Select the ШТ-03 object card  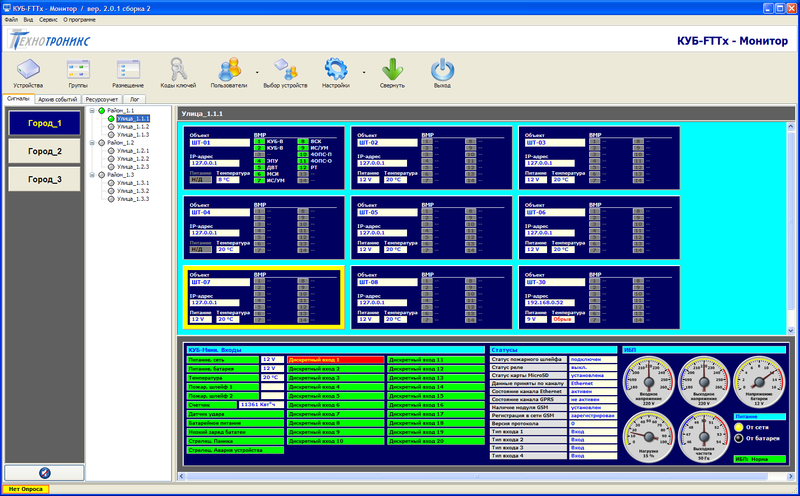(x=599, y=158)
